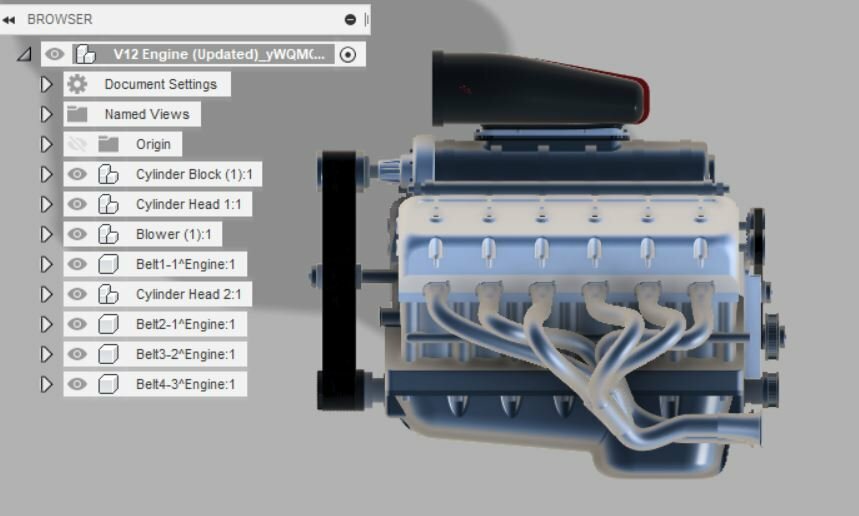Screen dimensions: 859x516
Task: Click the Named Views folder icon
Action: (77, 114)
